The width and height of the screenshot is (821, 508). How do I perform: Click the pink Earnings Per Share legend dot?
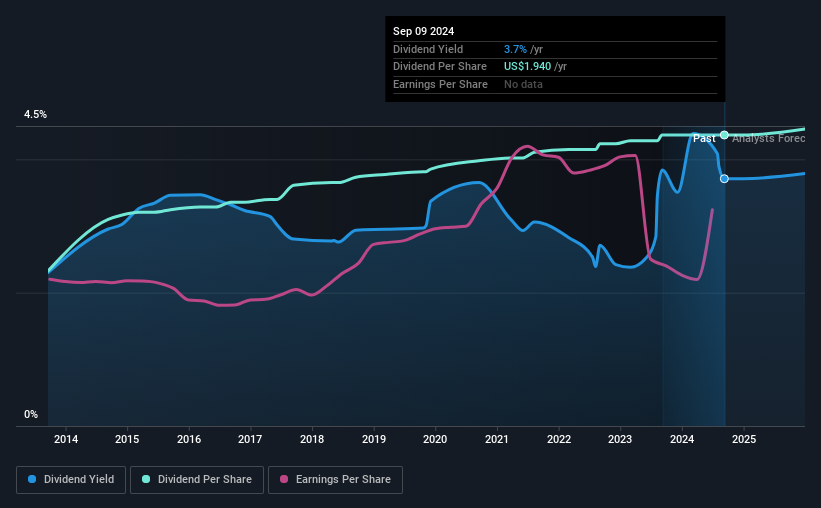tap(284, 479)
